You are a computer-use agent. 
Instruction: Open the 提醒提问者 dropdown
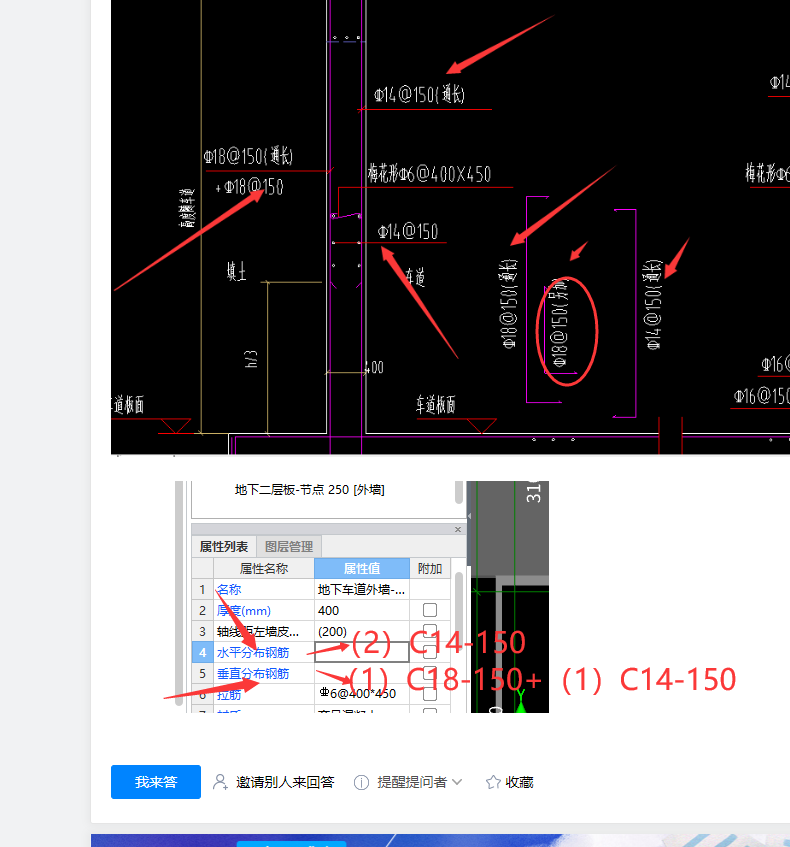[408, 782]
